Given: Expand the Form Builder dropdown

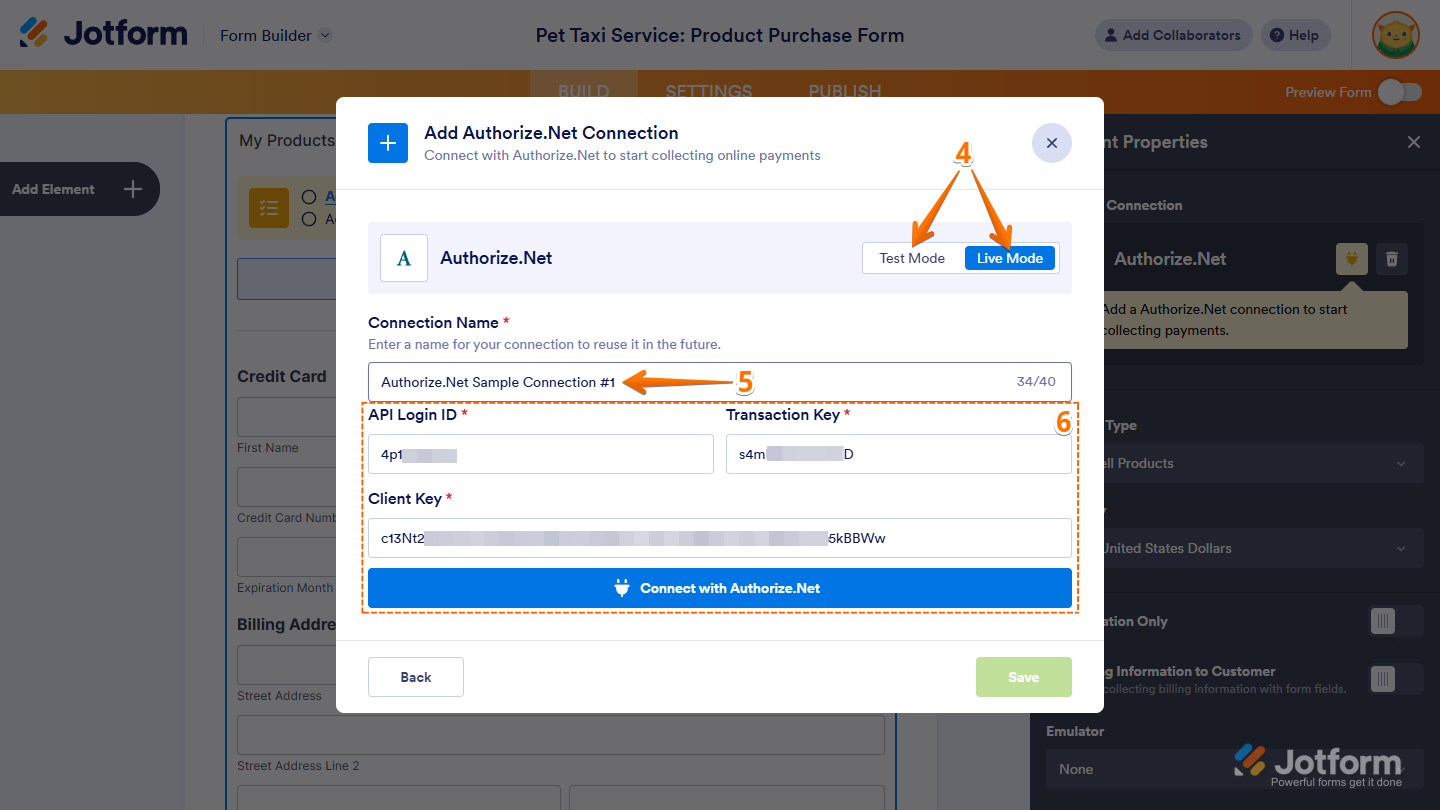Looking at the screenshot, I should point(324,35).
